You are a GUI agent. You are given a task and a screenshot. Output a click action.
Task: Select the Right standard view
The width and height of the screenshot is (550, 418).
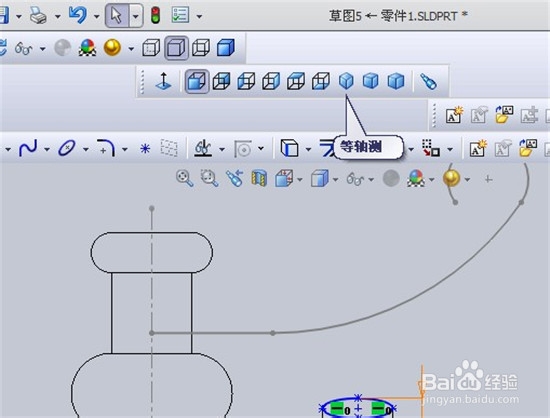point(271,81)
